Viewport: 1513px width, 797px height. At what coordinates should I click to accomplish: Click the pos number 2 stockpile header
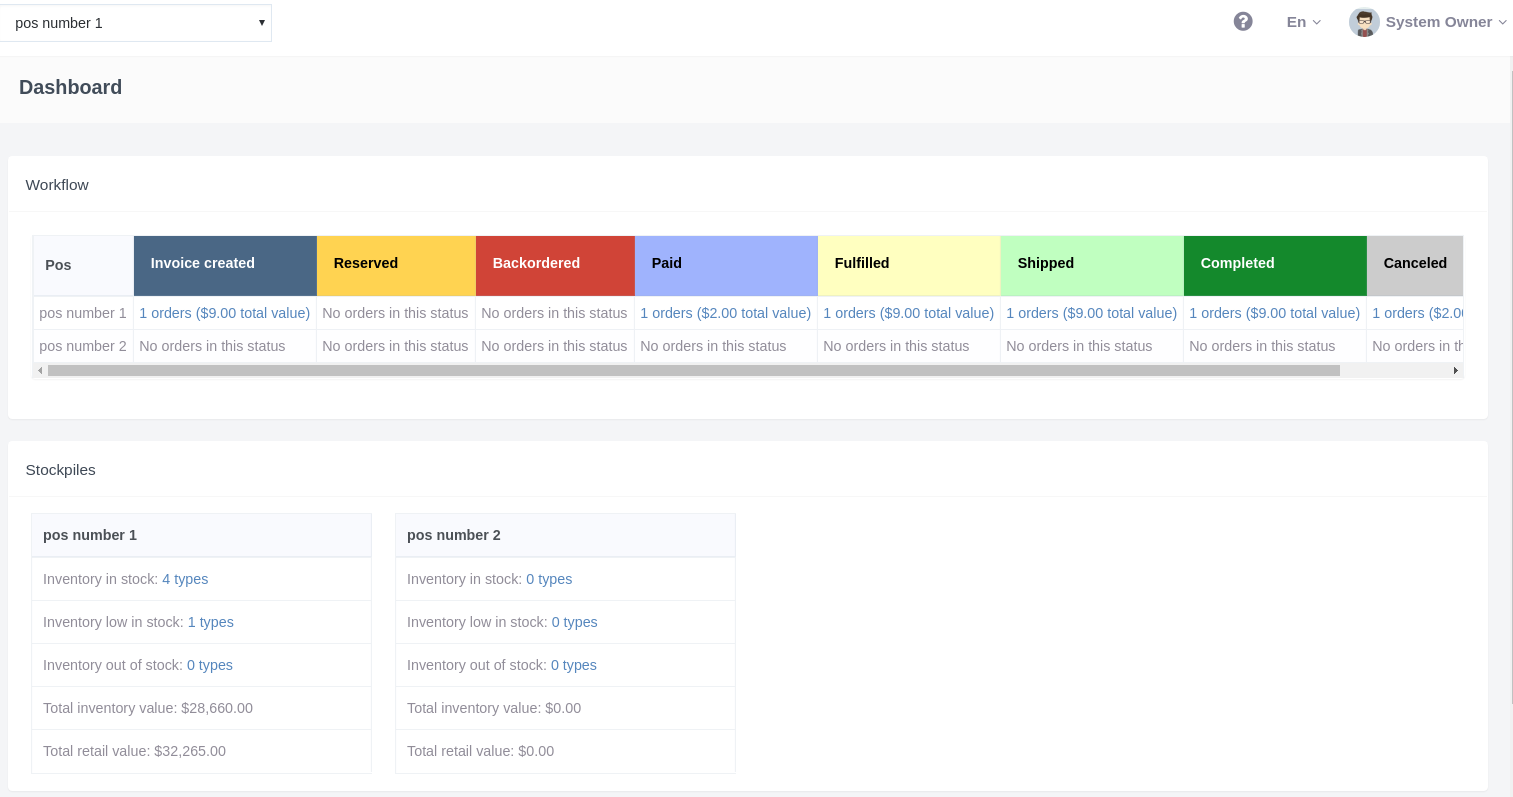(565, 535)
